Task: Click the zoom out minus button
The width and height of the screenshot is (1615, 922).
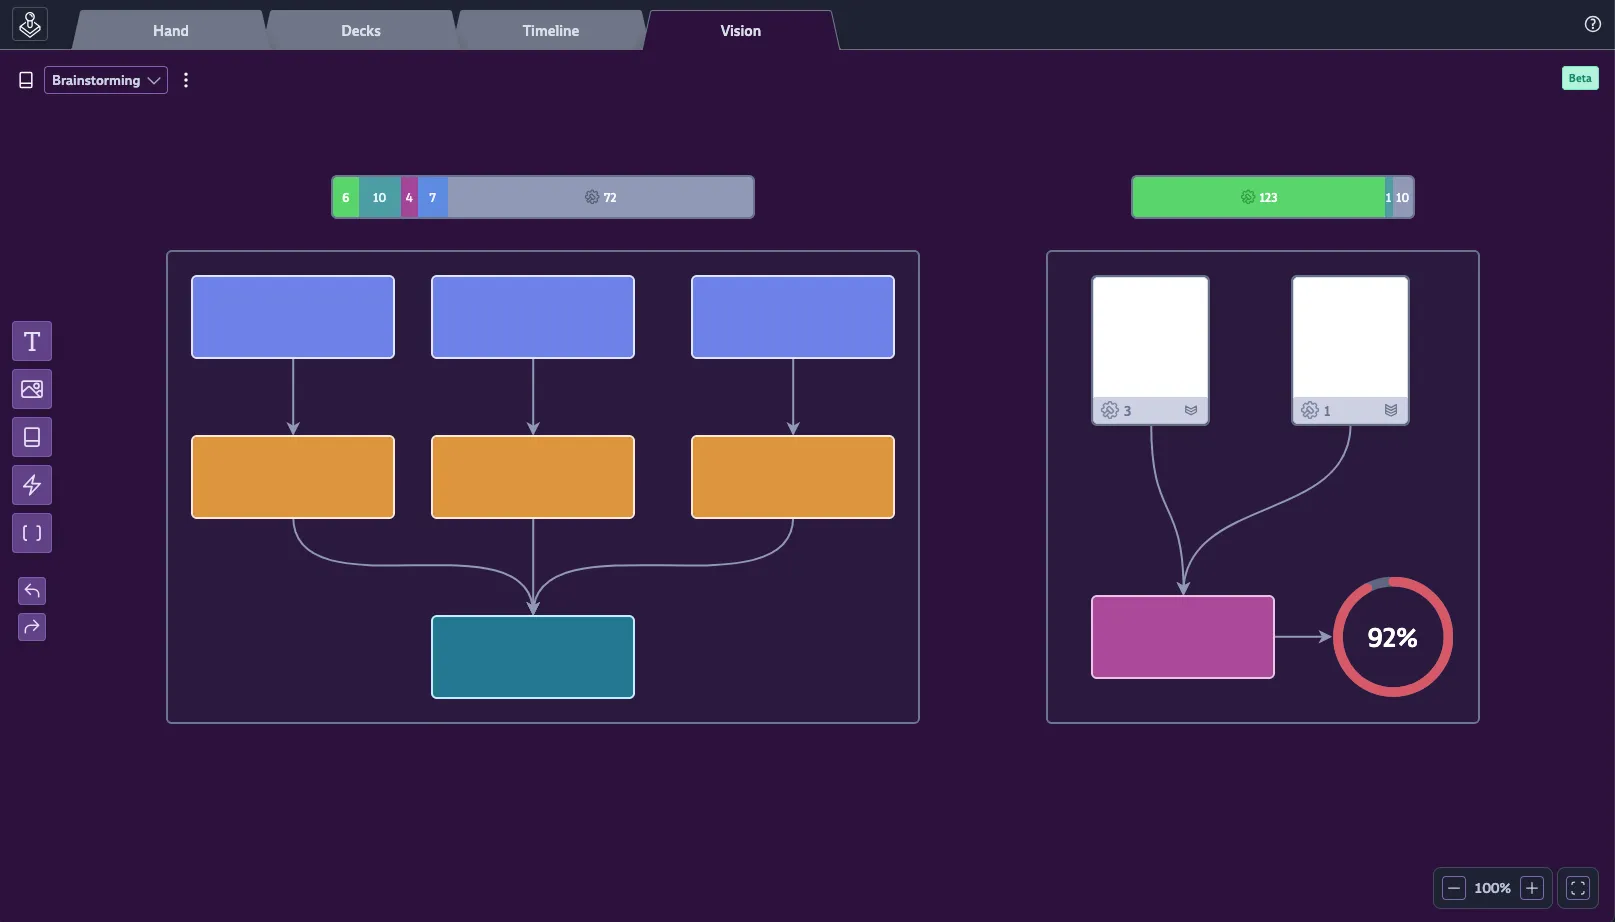Action: click(1455, 888)
